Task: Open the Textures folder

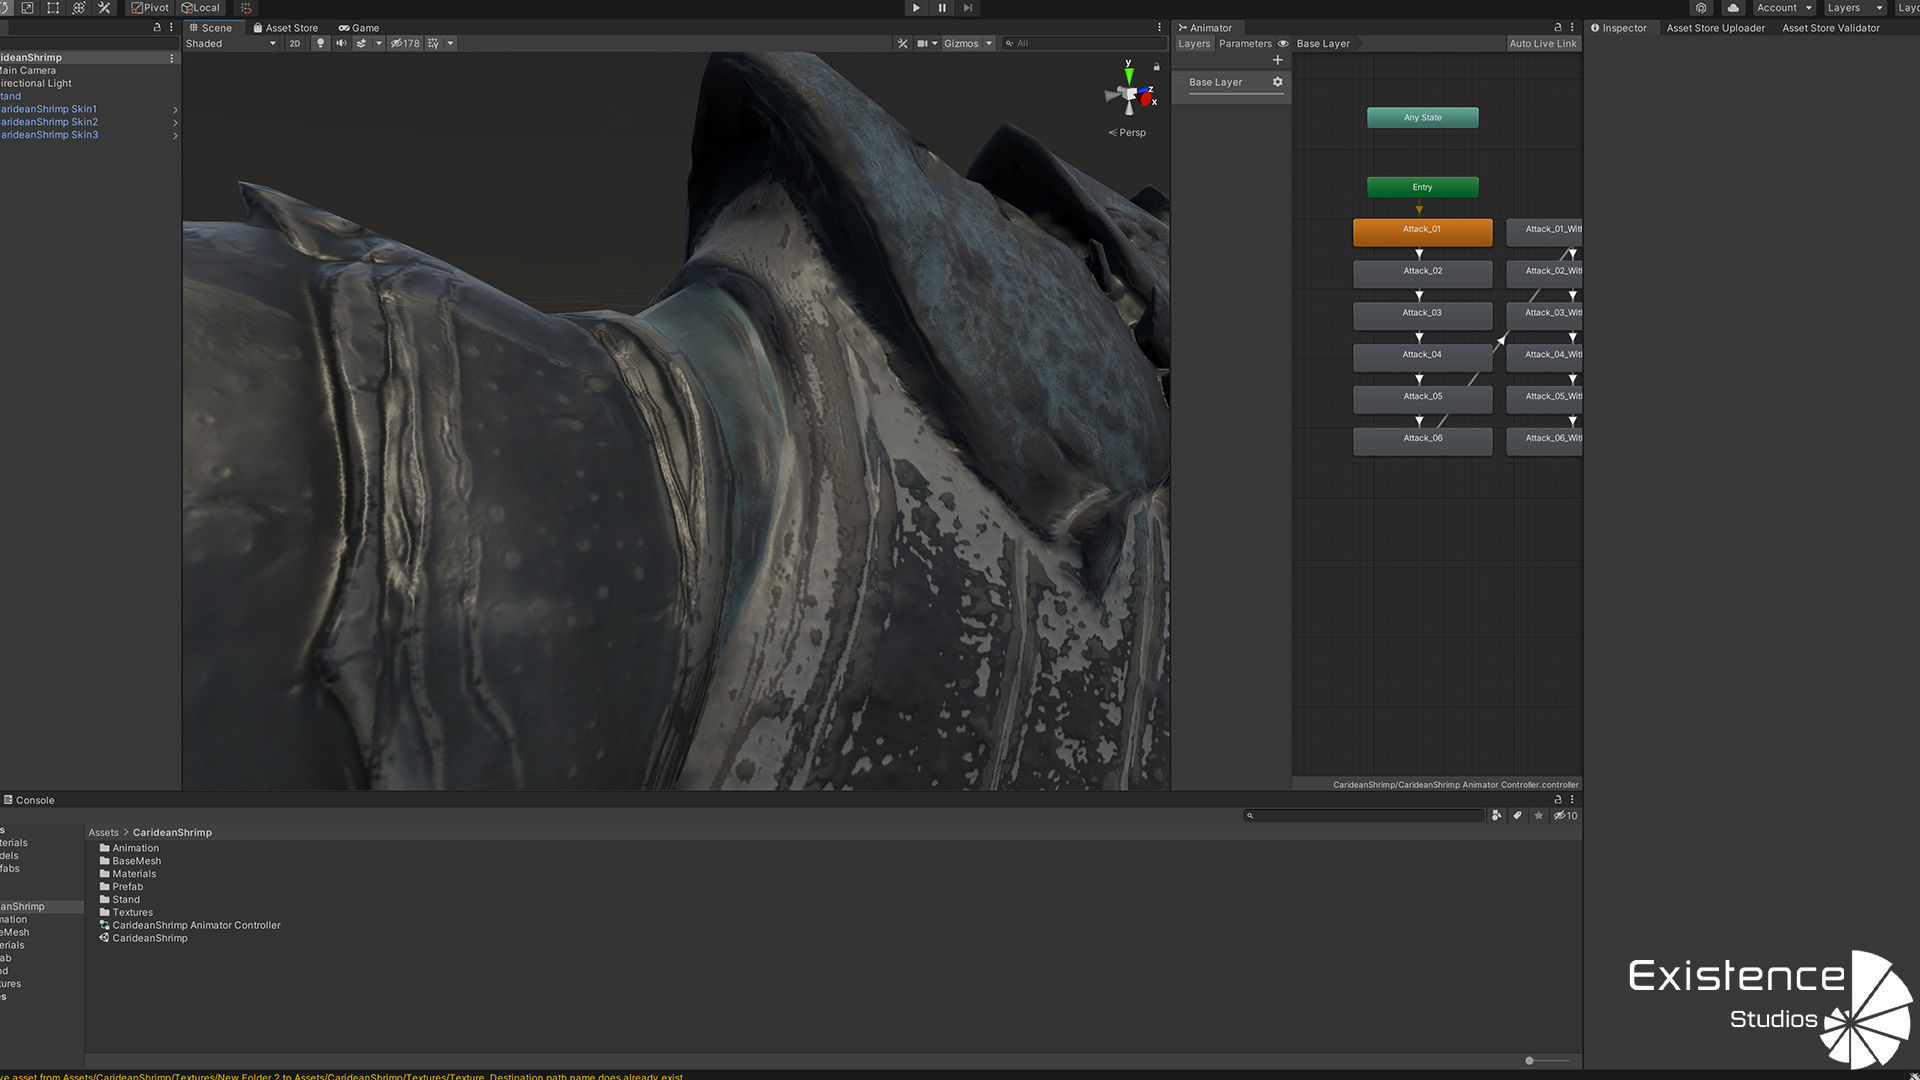Action: pos(132,913)
